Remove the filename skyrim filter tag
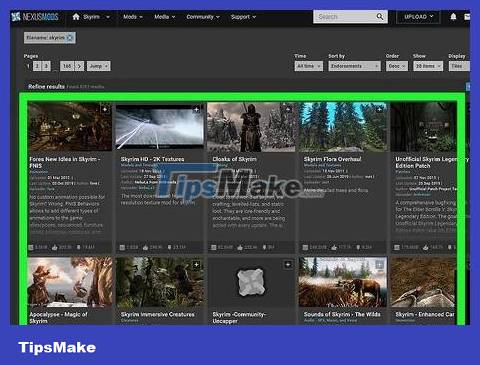Viewport: 480px width, 365px height. coord(70,38)
